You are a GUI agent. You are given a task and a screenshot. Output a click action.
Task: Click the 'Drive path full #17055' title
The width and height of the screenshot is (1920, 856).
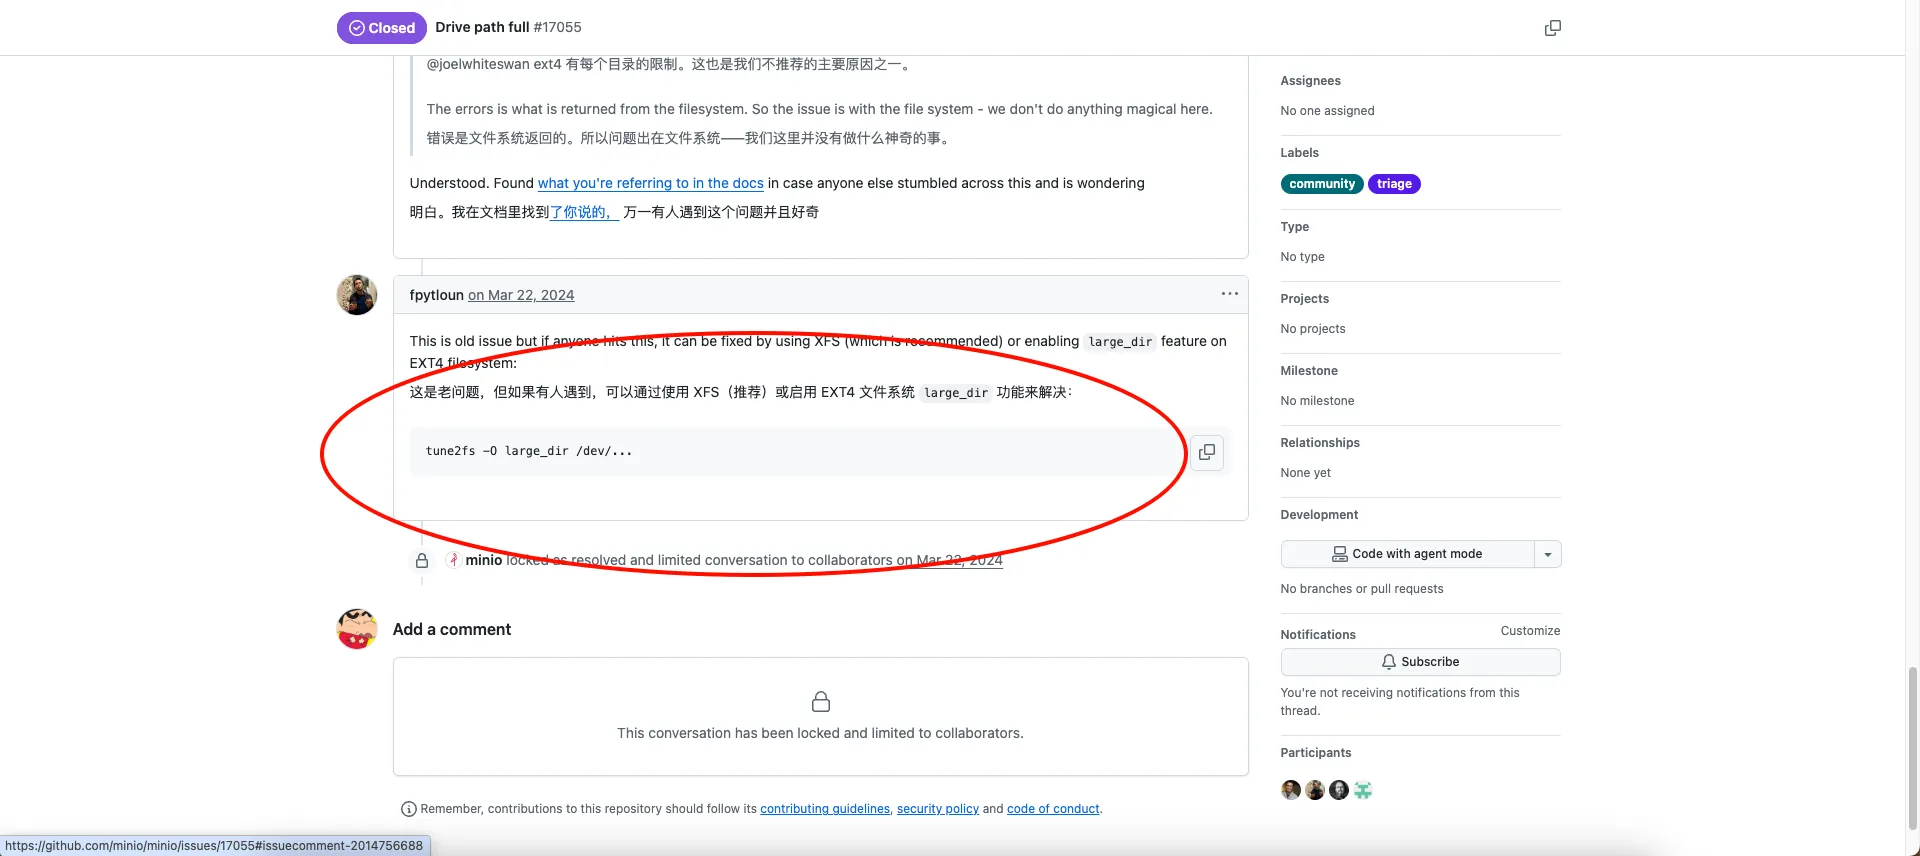tap(508, 28)
